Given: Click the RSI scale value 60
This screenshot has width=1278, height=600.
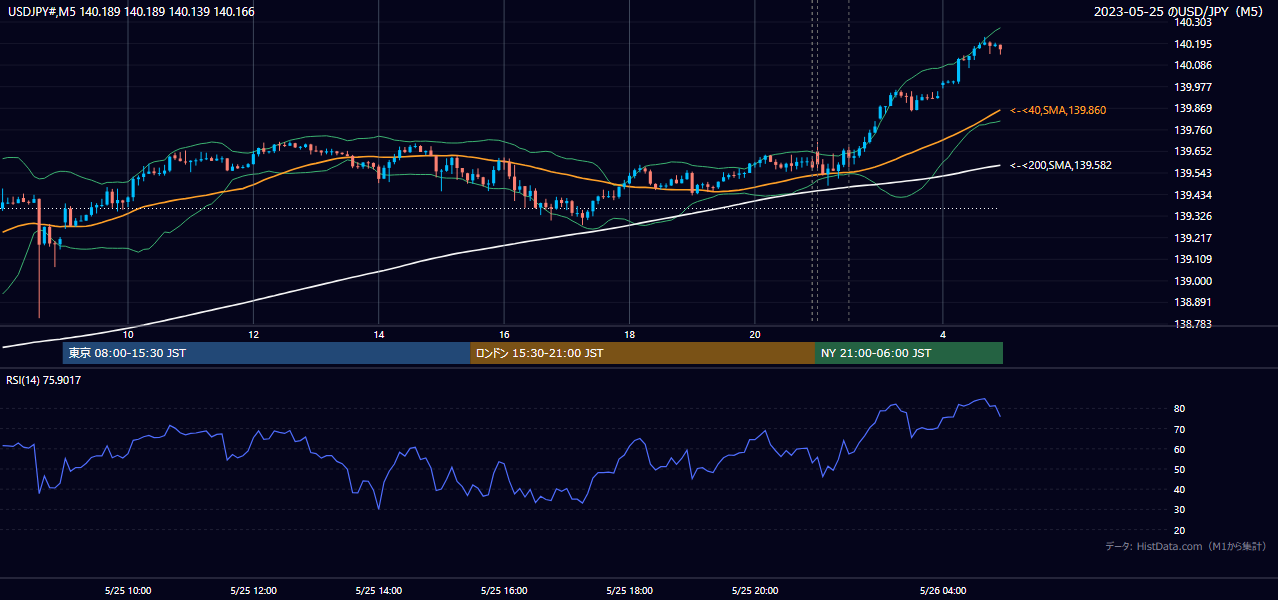Looking at the screenshot, I should [1179, 450].
